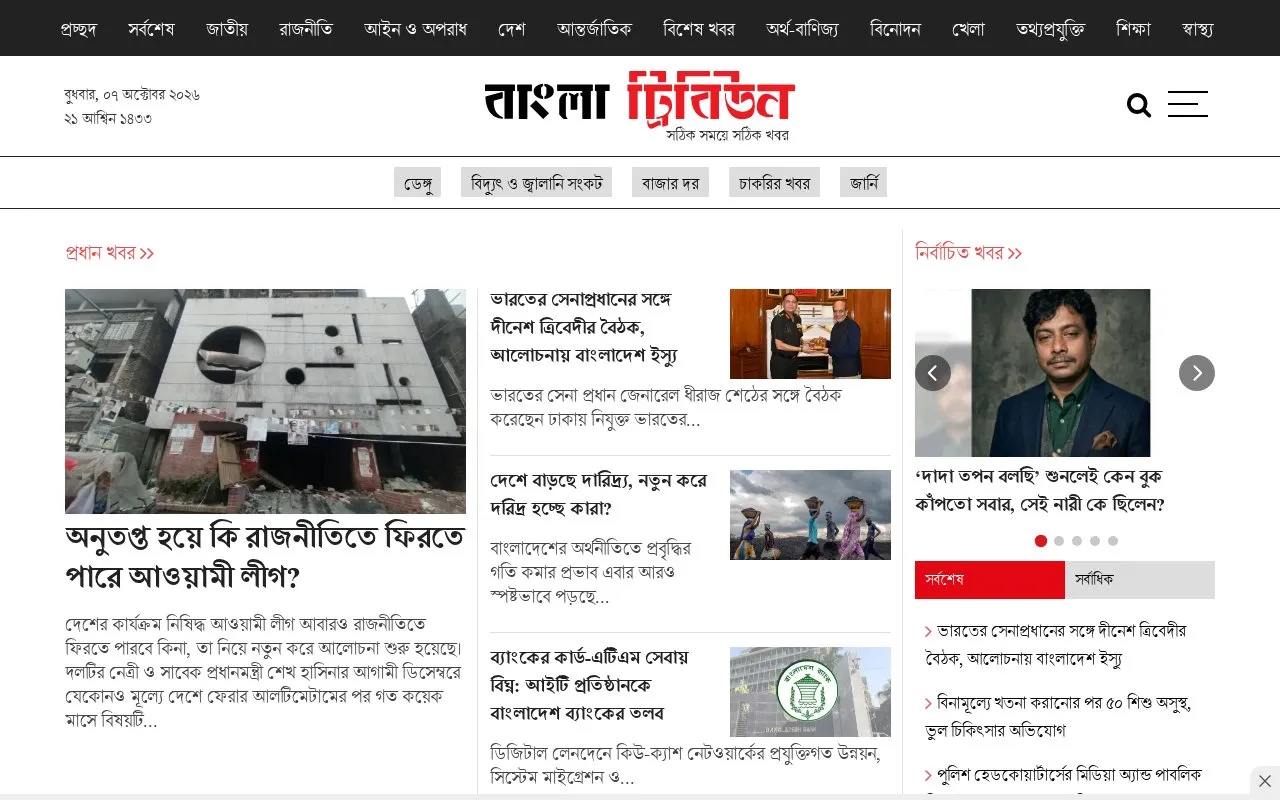The height and width of the screenshot is (800, 1280).
Task: Switch to the সর্বাধিক tab
Action: coord(1140,580)
